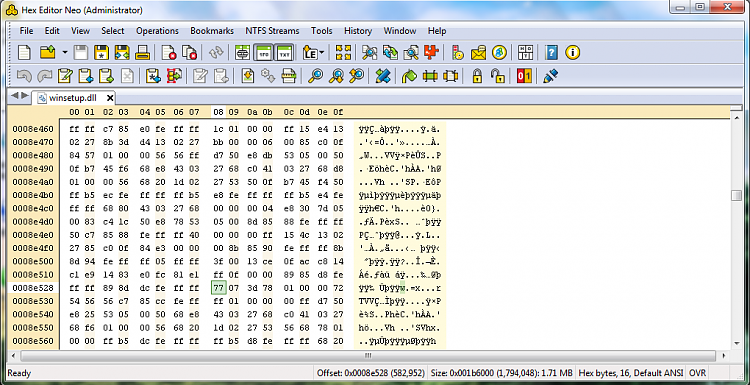Click the single blue magnifier find icon

pos(315,76)
